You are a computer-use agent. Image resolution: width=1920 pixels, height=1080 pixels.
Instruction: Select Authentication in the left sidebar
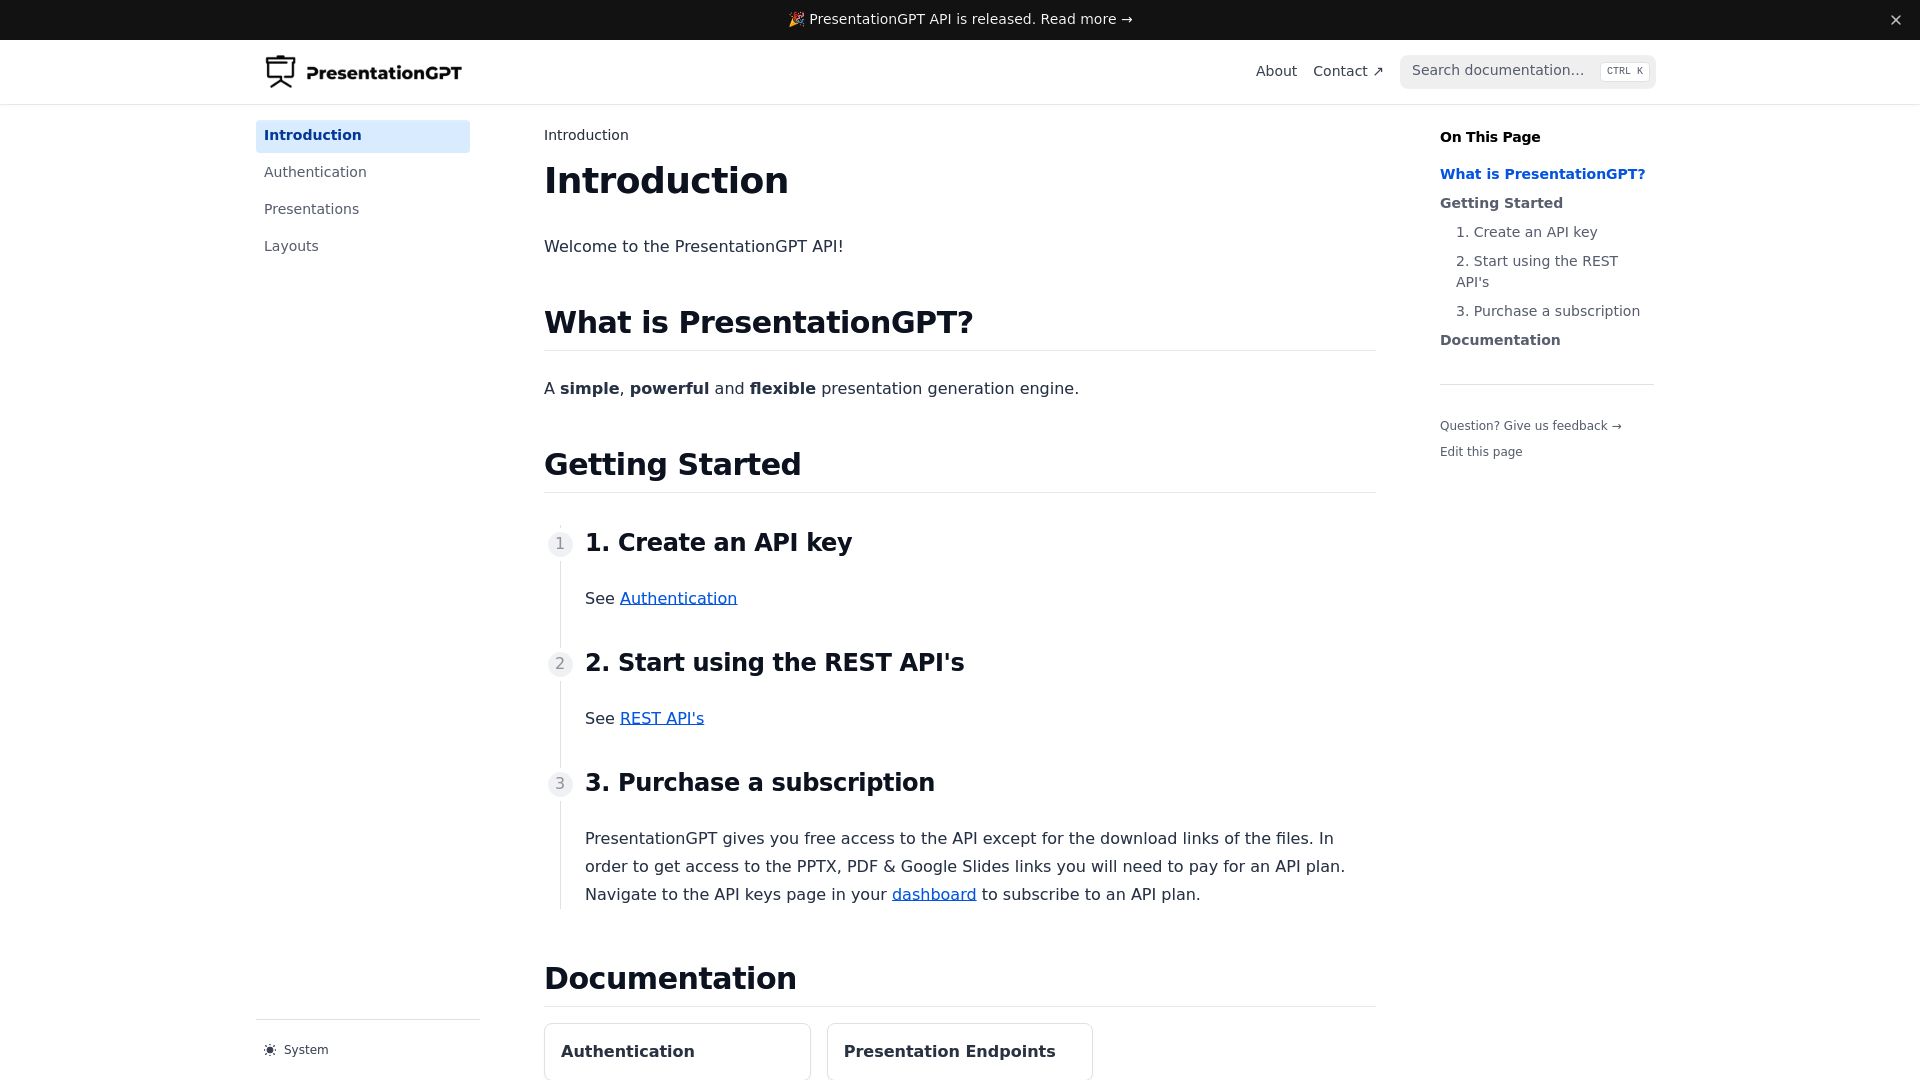[315, 172]
